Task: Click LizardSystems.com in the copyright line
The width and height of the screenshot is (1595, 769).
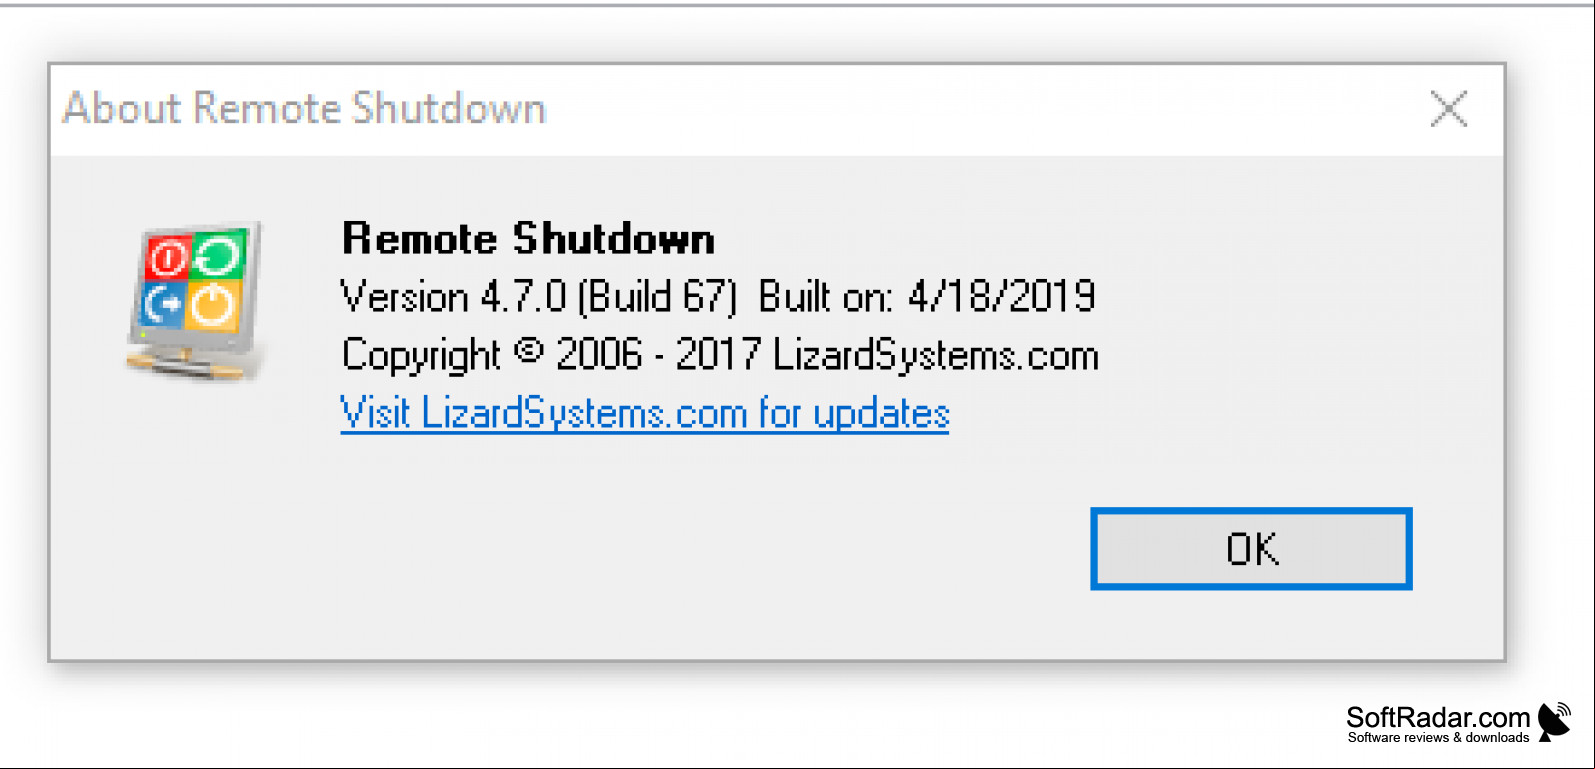Action: 936,356
